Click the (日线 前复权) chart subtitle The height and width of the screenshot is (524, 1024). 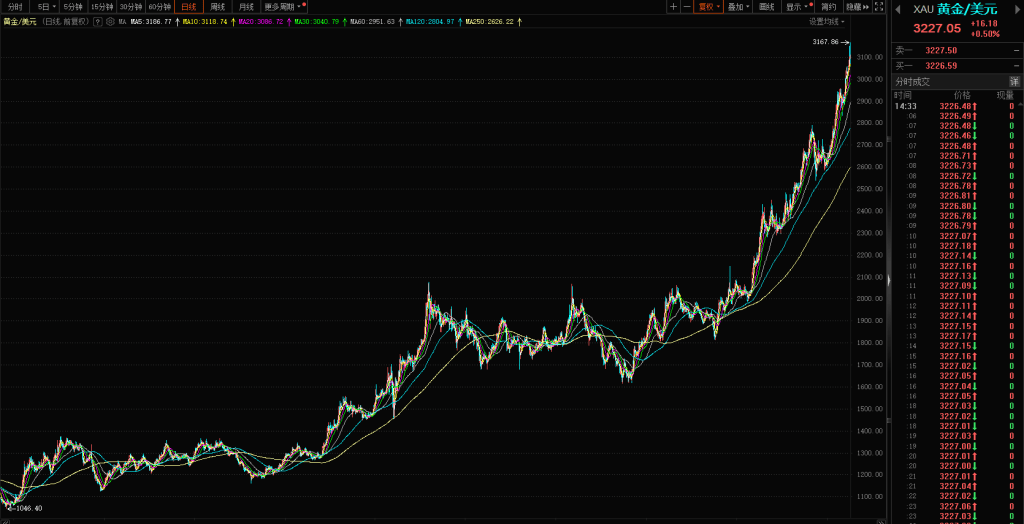(64, 22)
